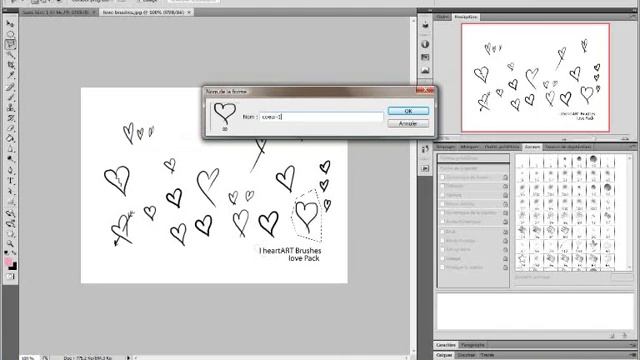Select the History Brush tool
This screenshot has height=360, width=640.
click(10, 118)
